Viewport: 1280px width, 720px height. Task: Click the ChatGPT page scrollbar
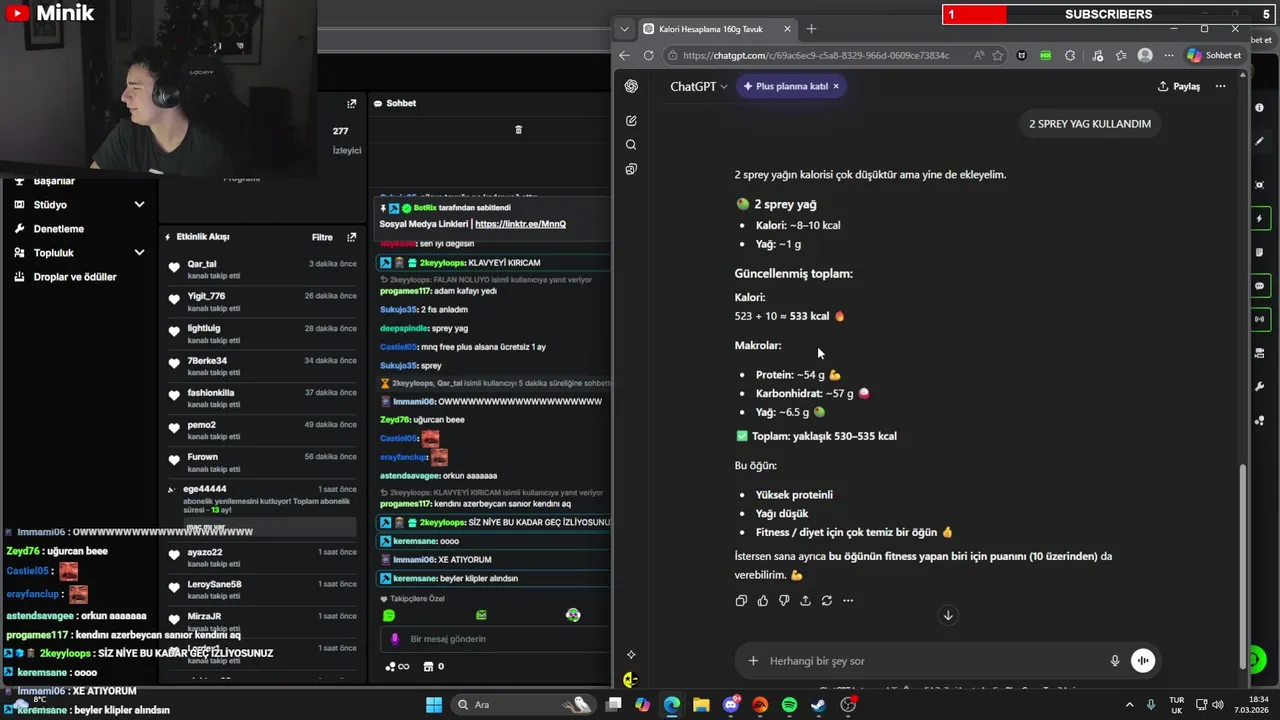point(1243,567)
